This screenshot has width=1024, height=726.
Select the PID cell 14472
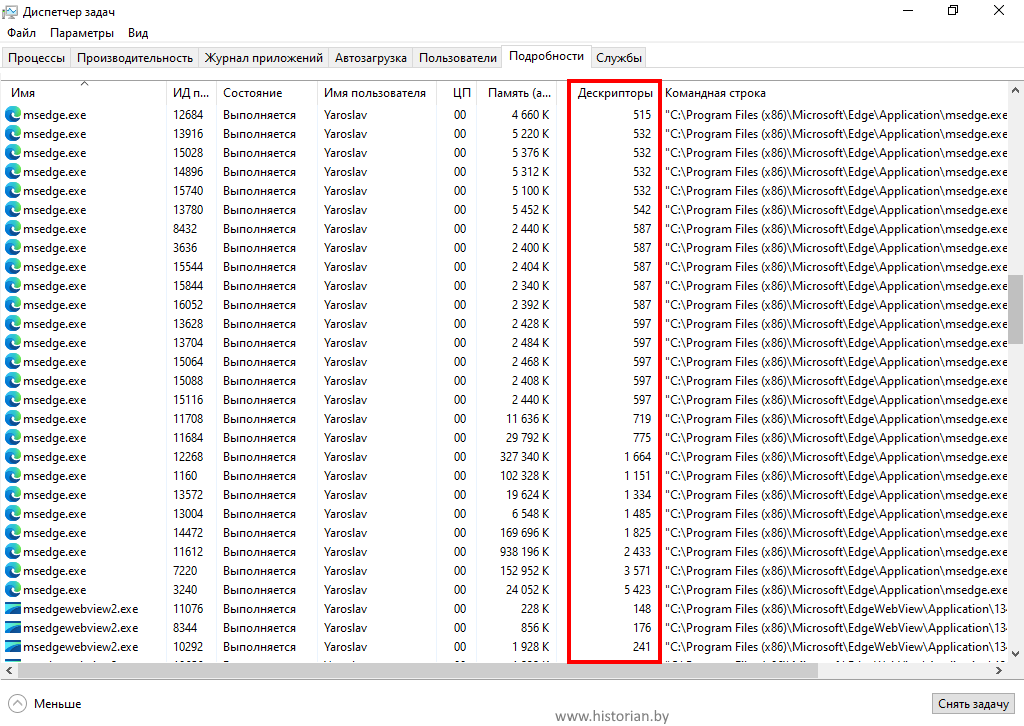coord(188,533)
